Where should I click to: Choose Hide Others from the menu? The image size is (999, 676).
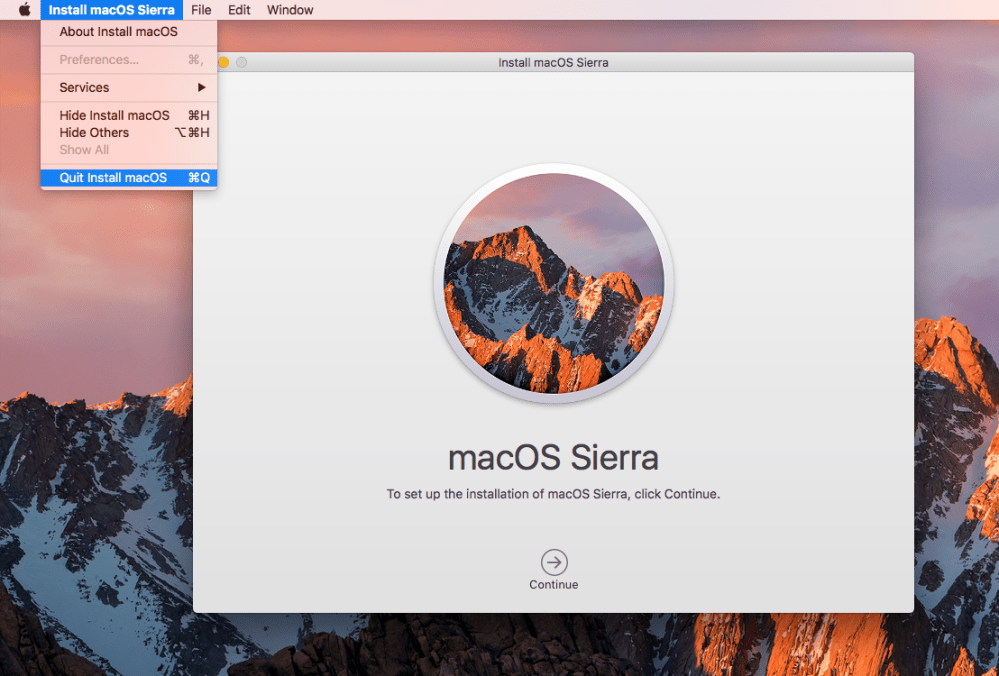point(94,132)
